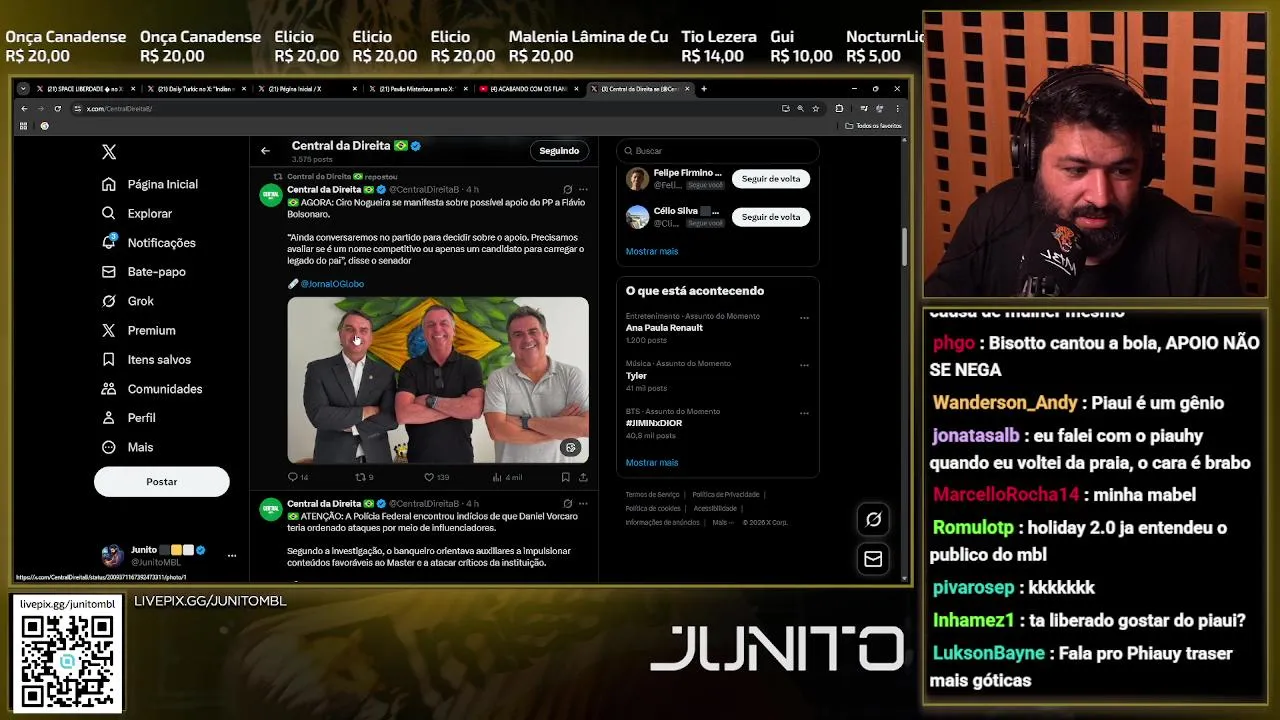Expand the Mais sidebar menu

click(128, 447)
